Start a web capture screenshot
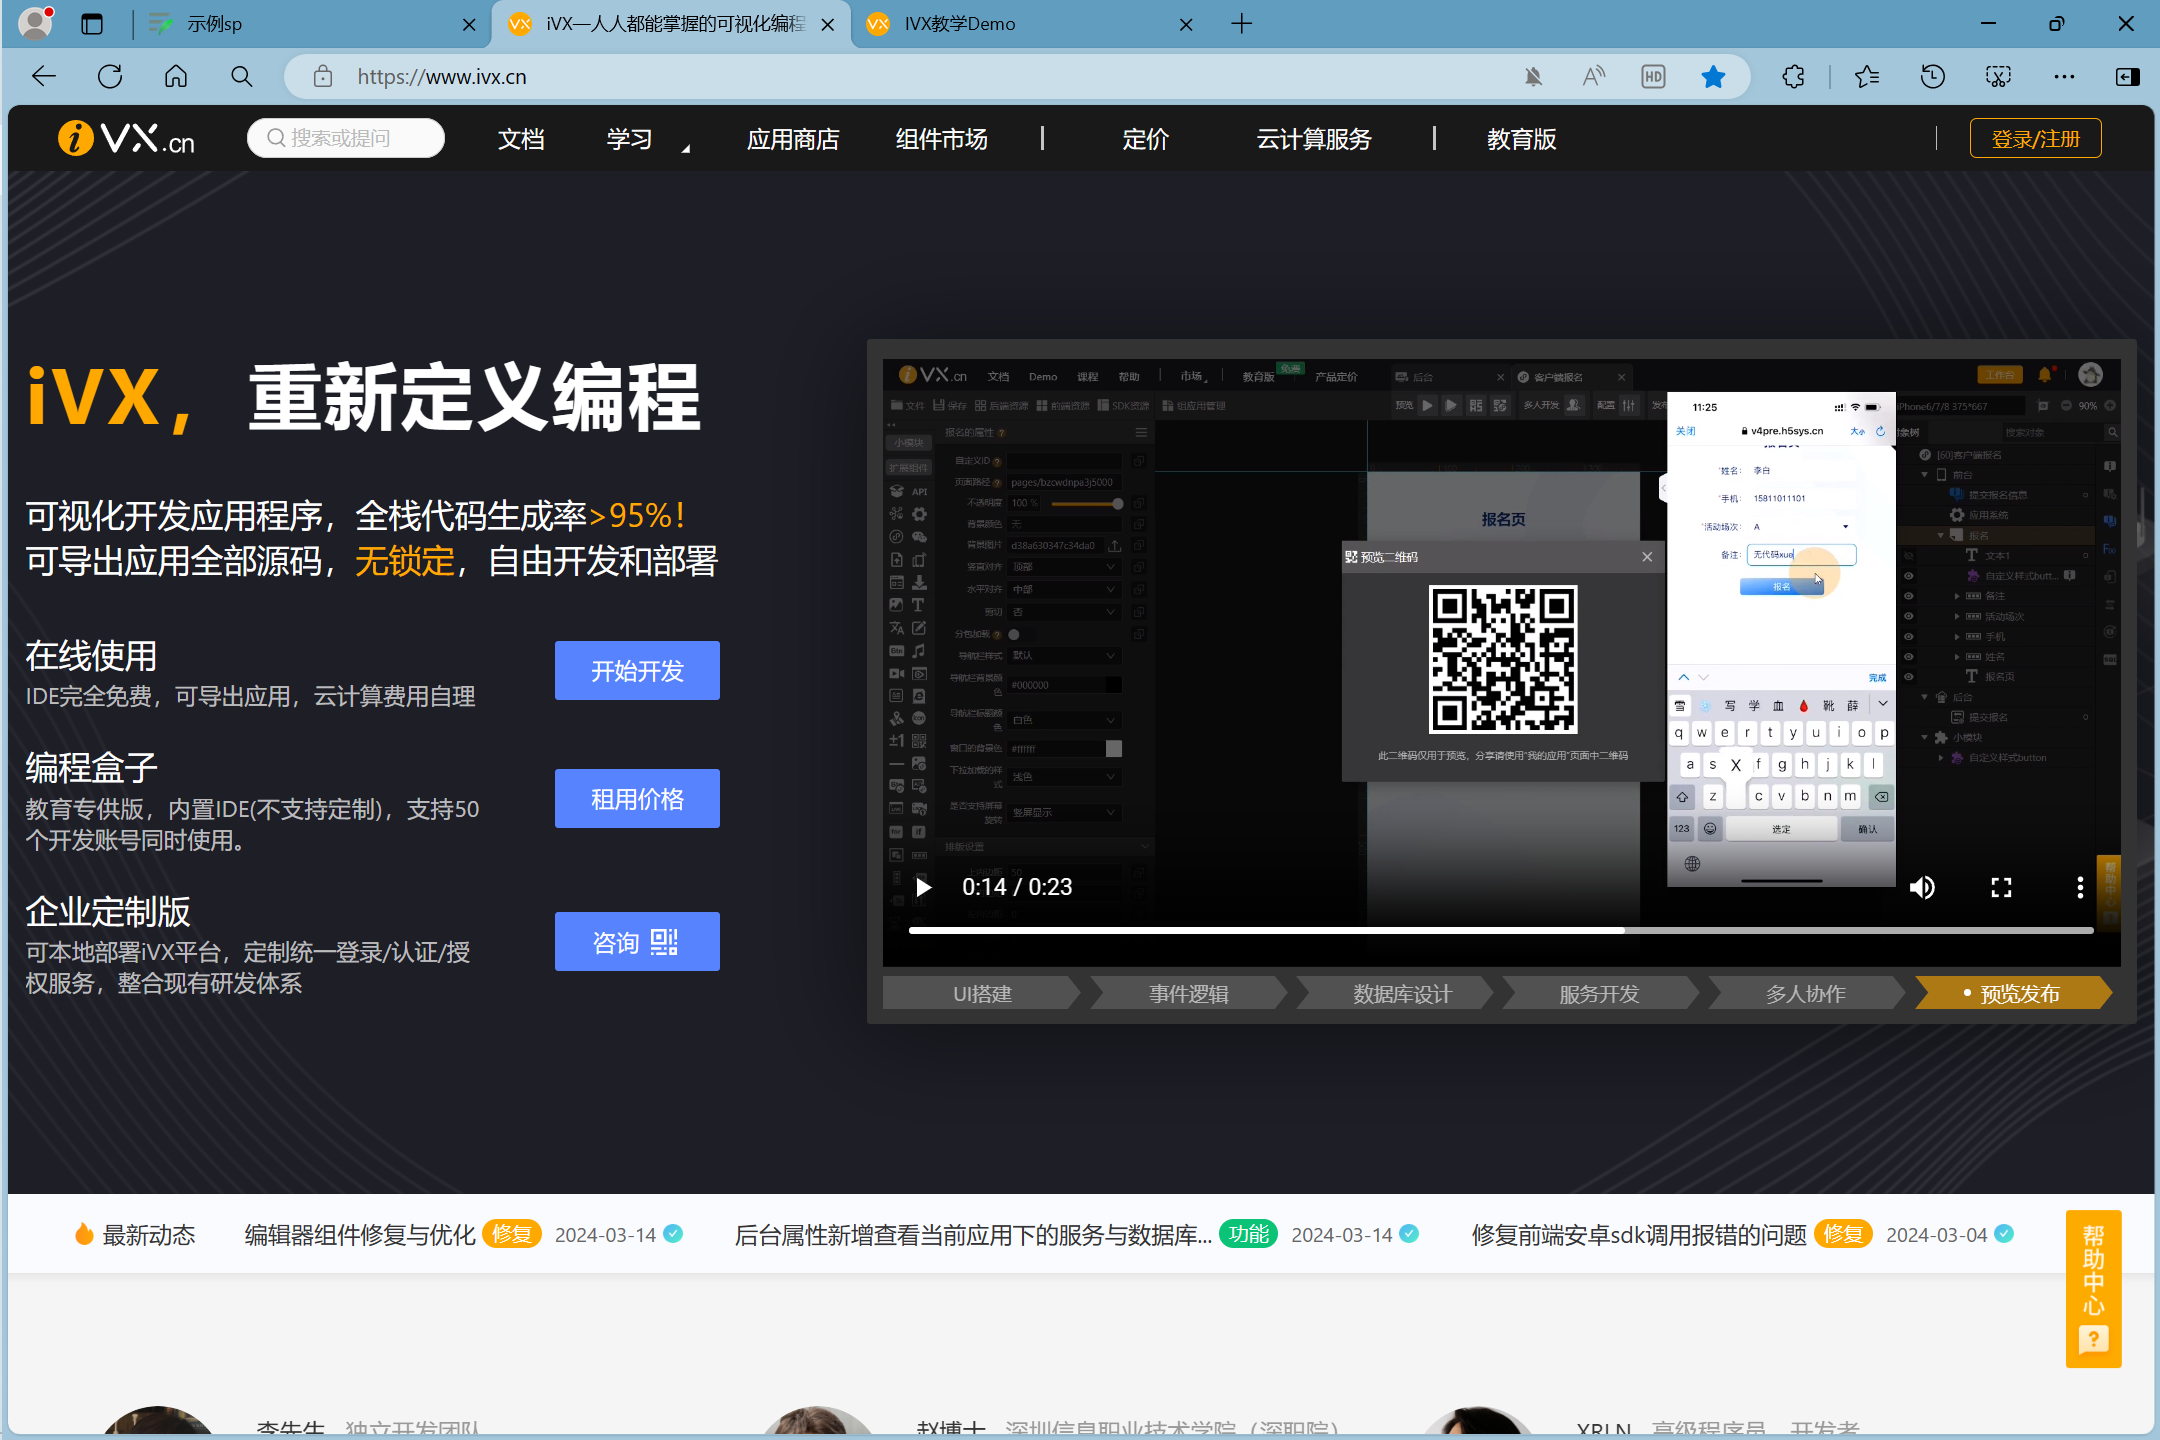Viewport: 2160px width, 1440px height. [x=1998, y=77]
